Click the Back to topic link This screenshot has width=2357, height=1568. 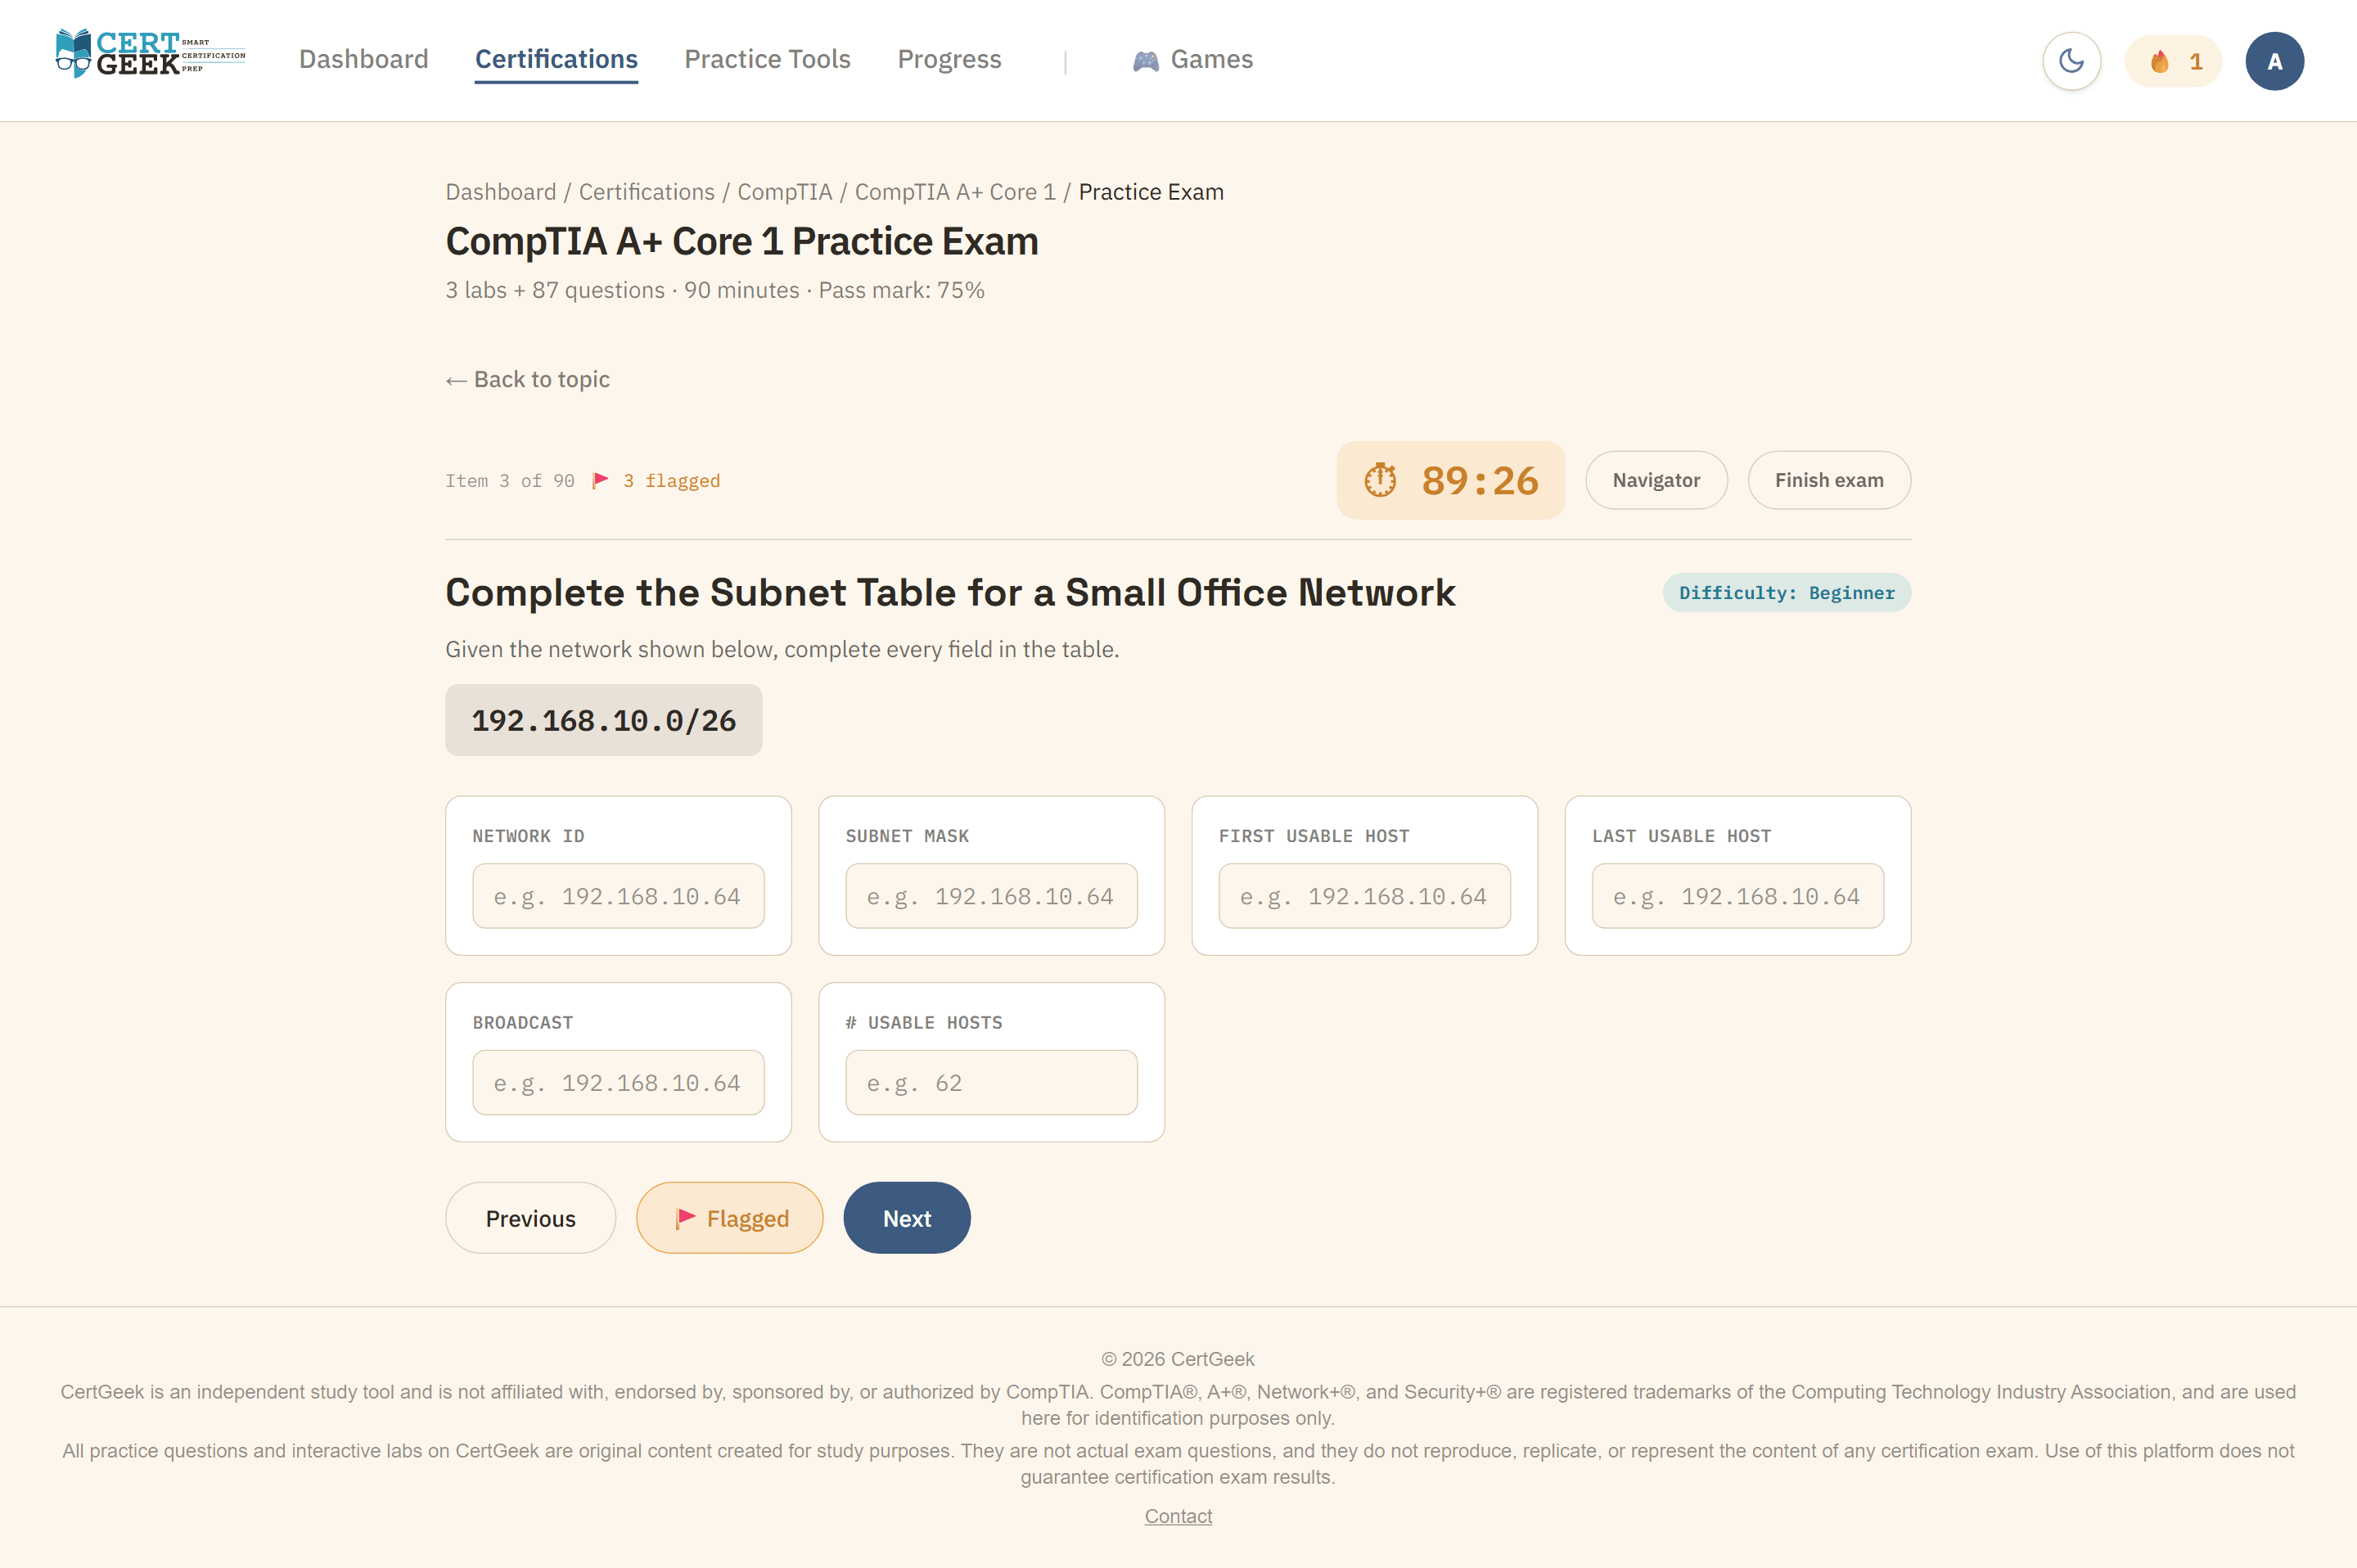(527, 379)
